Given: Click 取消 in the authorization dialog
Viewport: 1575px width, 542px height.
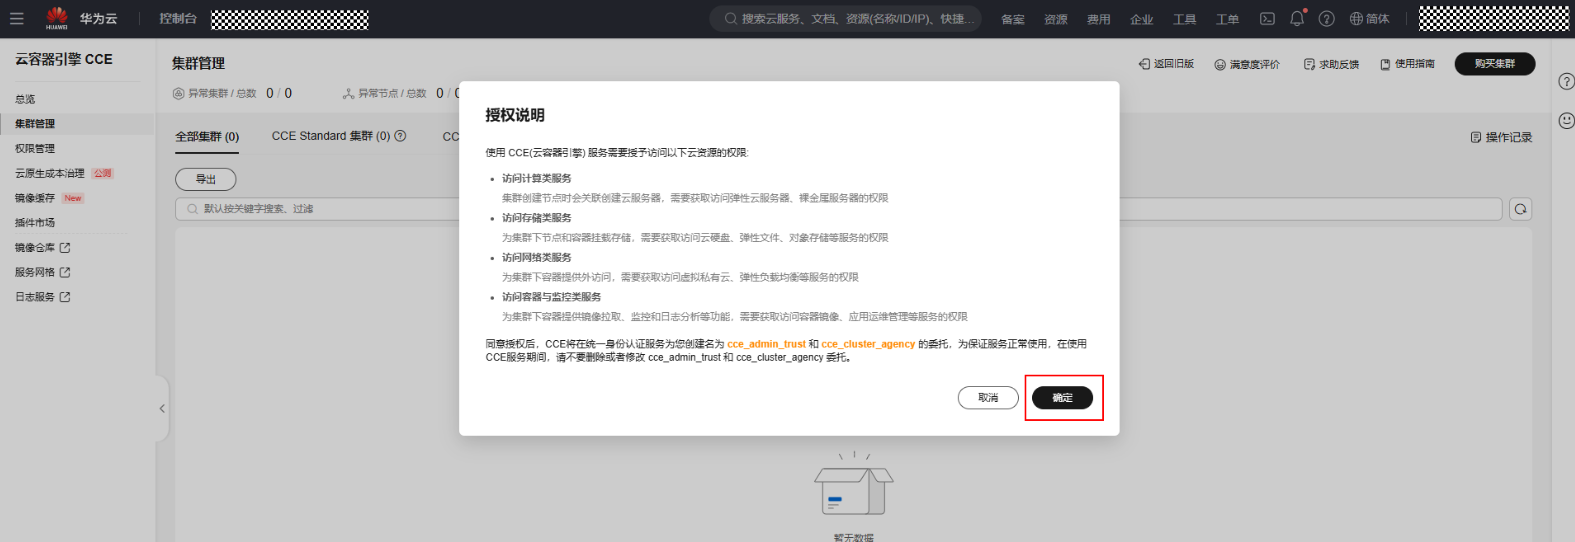Looking at the screenshot, I should pyautogui.click(x=988, y=398).
